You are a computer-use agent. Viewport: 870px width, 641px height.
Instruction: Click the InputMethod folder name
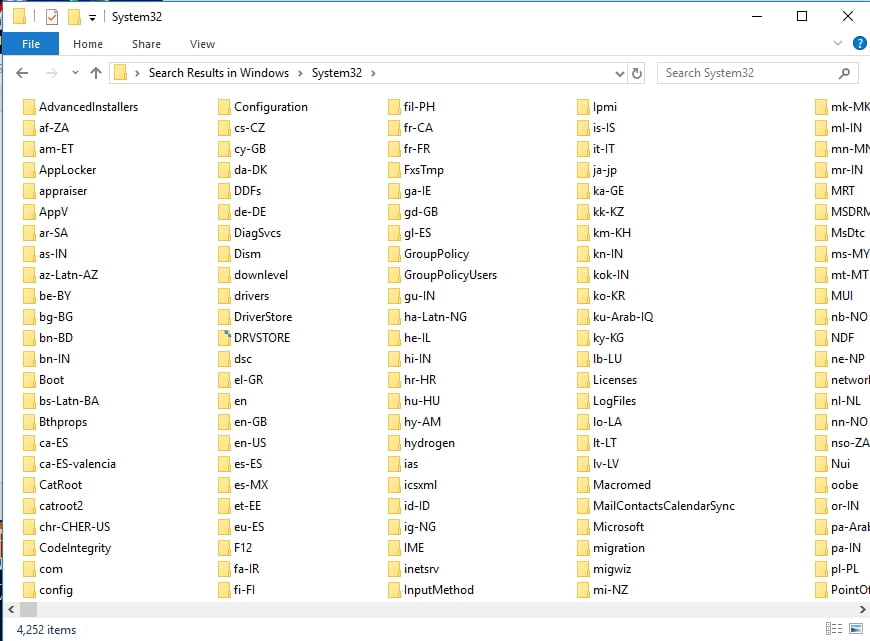(x=439, y=590)
